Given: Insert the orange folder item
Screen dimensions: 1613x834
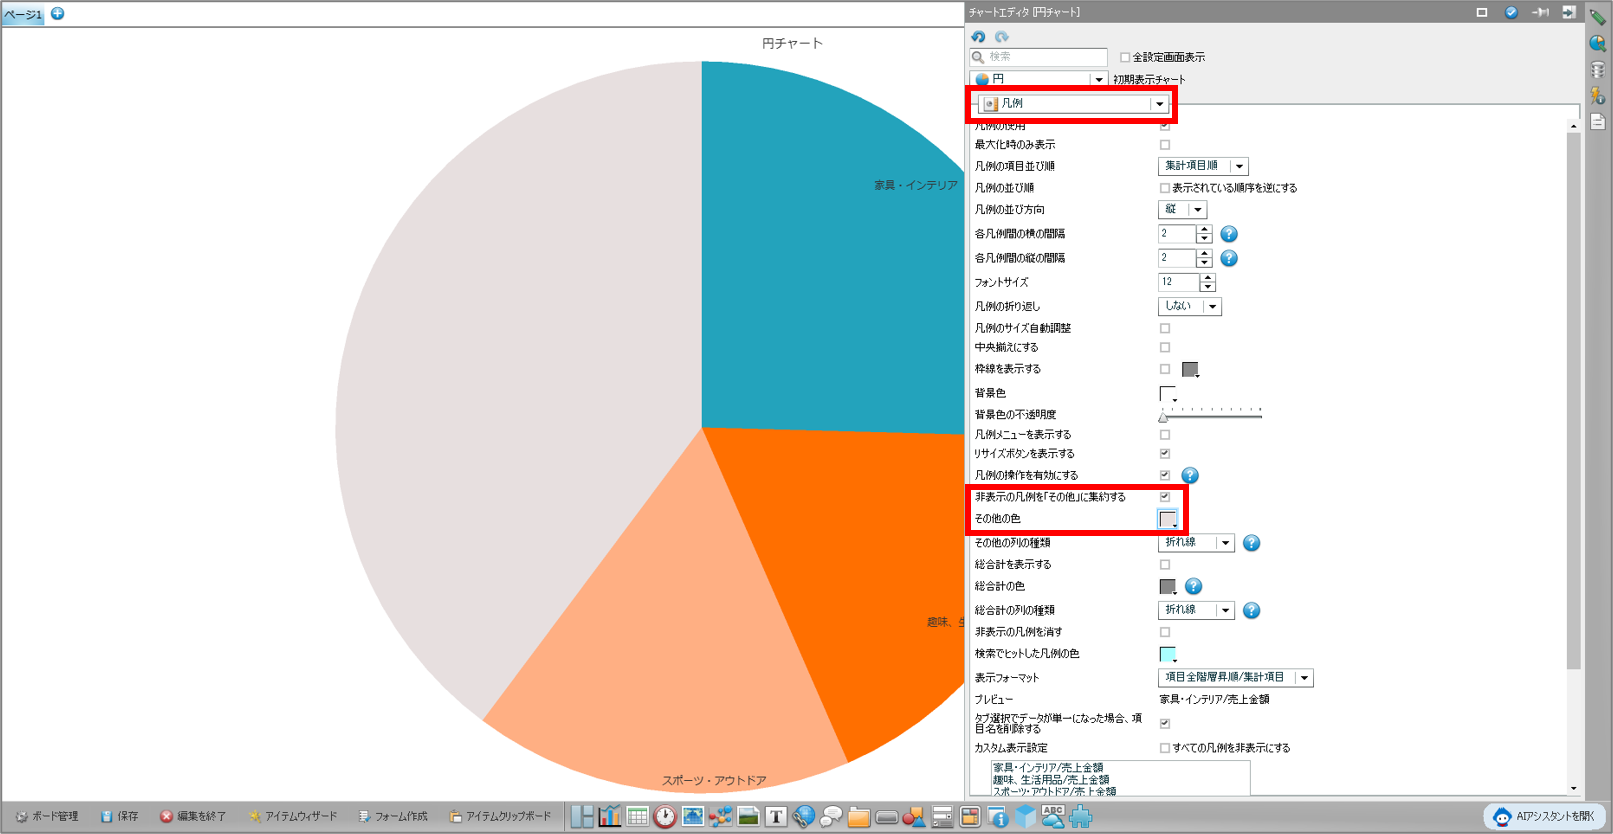Looking at the screenshot, I should click(858, 817).
